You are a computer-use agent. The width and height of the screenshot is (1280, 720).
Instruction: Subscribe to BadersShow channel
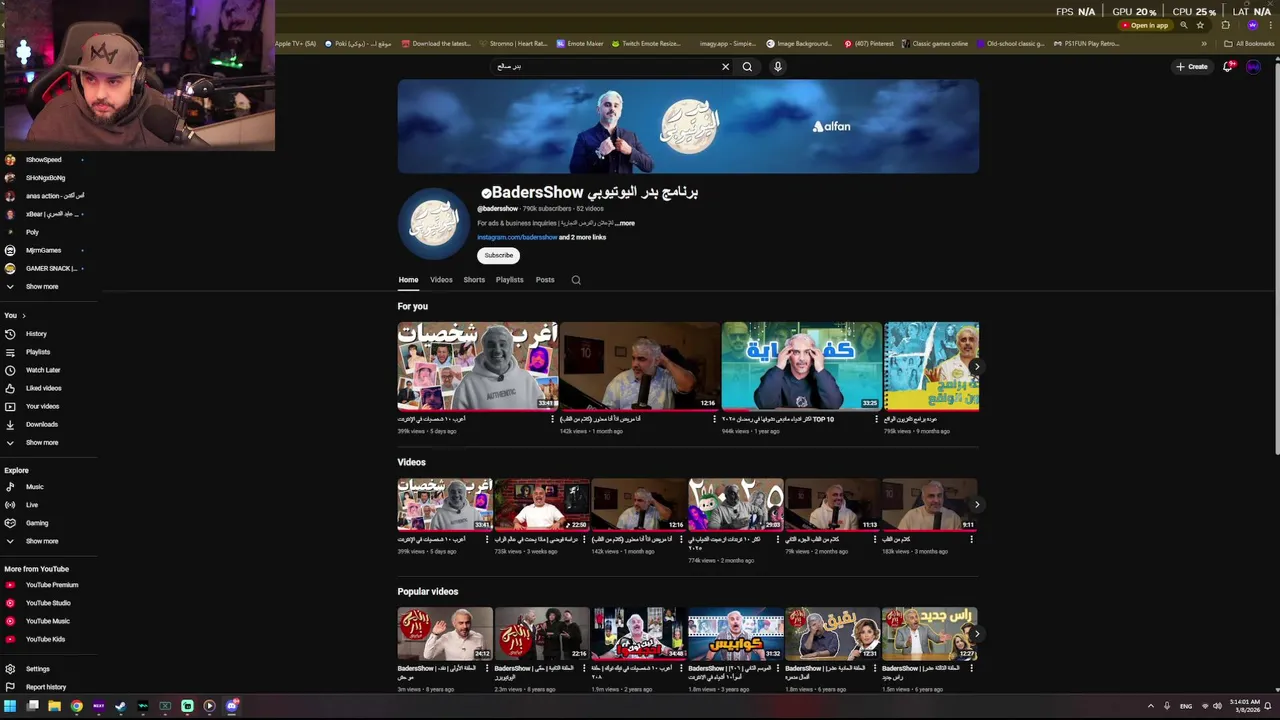(x=498, y=255)
